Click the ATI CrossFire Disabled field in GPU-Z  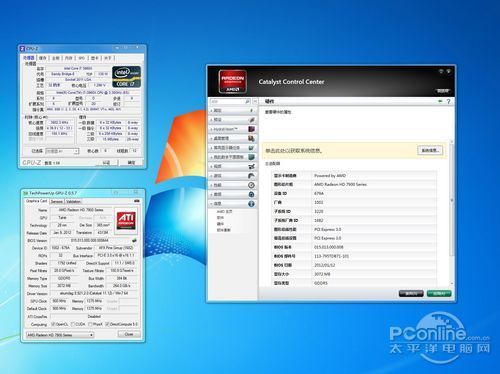(x=94, y=317)
